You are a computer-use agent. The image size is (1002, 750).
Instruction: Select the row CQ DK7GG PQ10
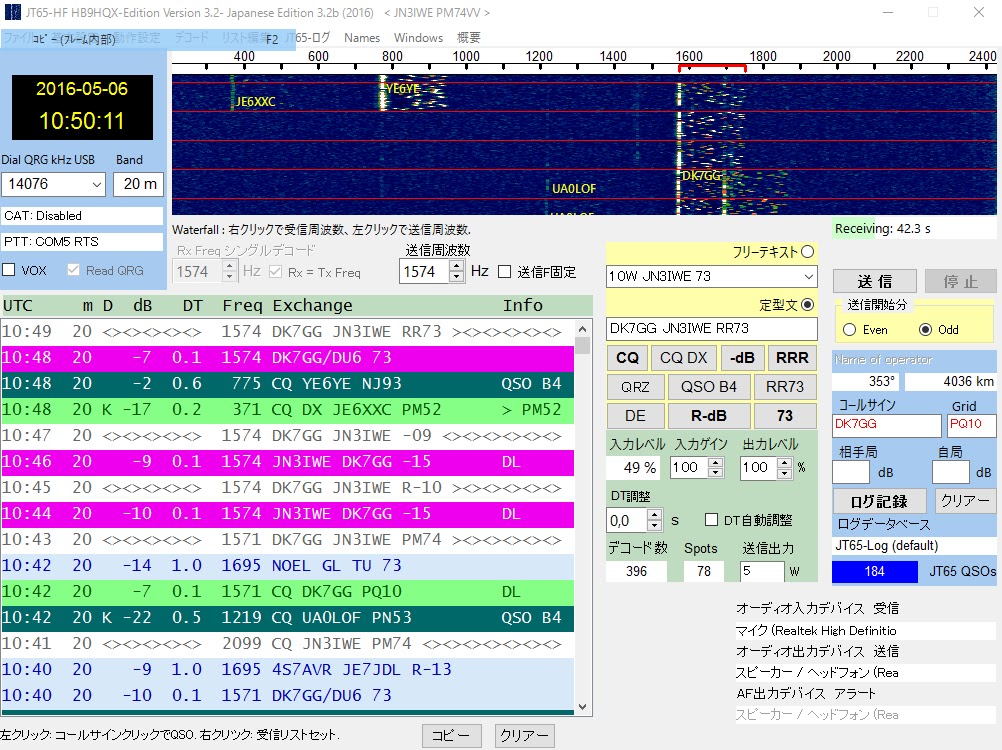click(x=288, y=592)
